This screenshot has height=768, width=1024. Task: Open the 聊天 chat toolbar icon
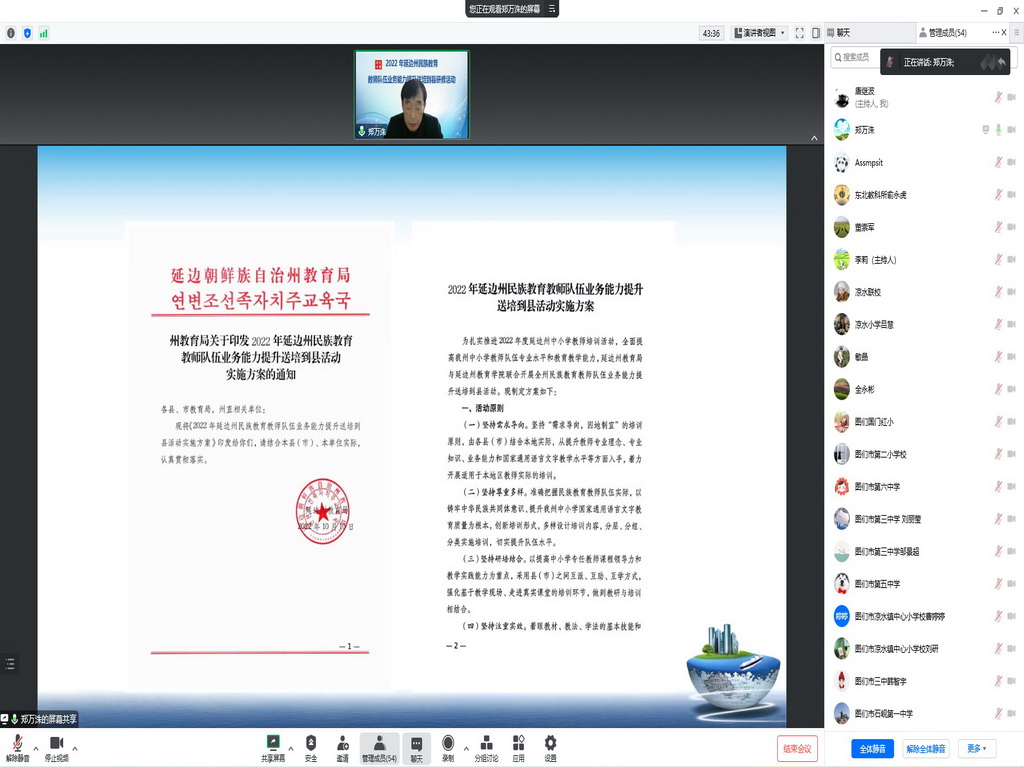pos(416,748)
